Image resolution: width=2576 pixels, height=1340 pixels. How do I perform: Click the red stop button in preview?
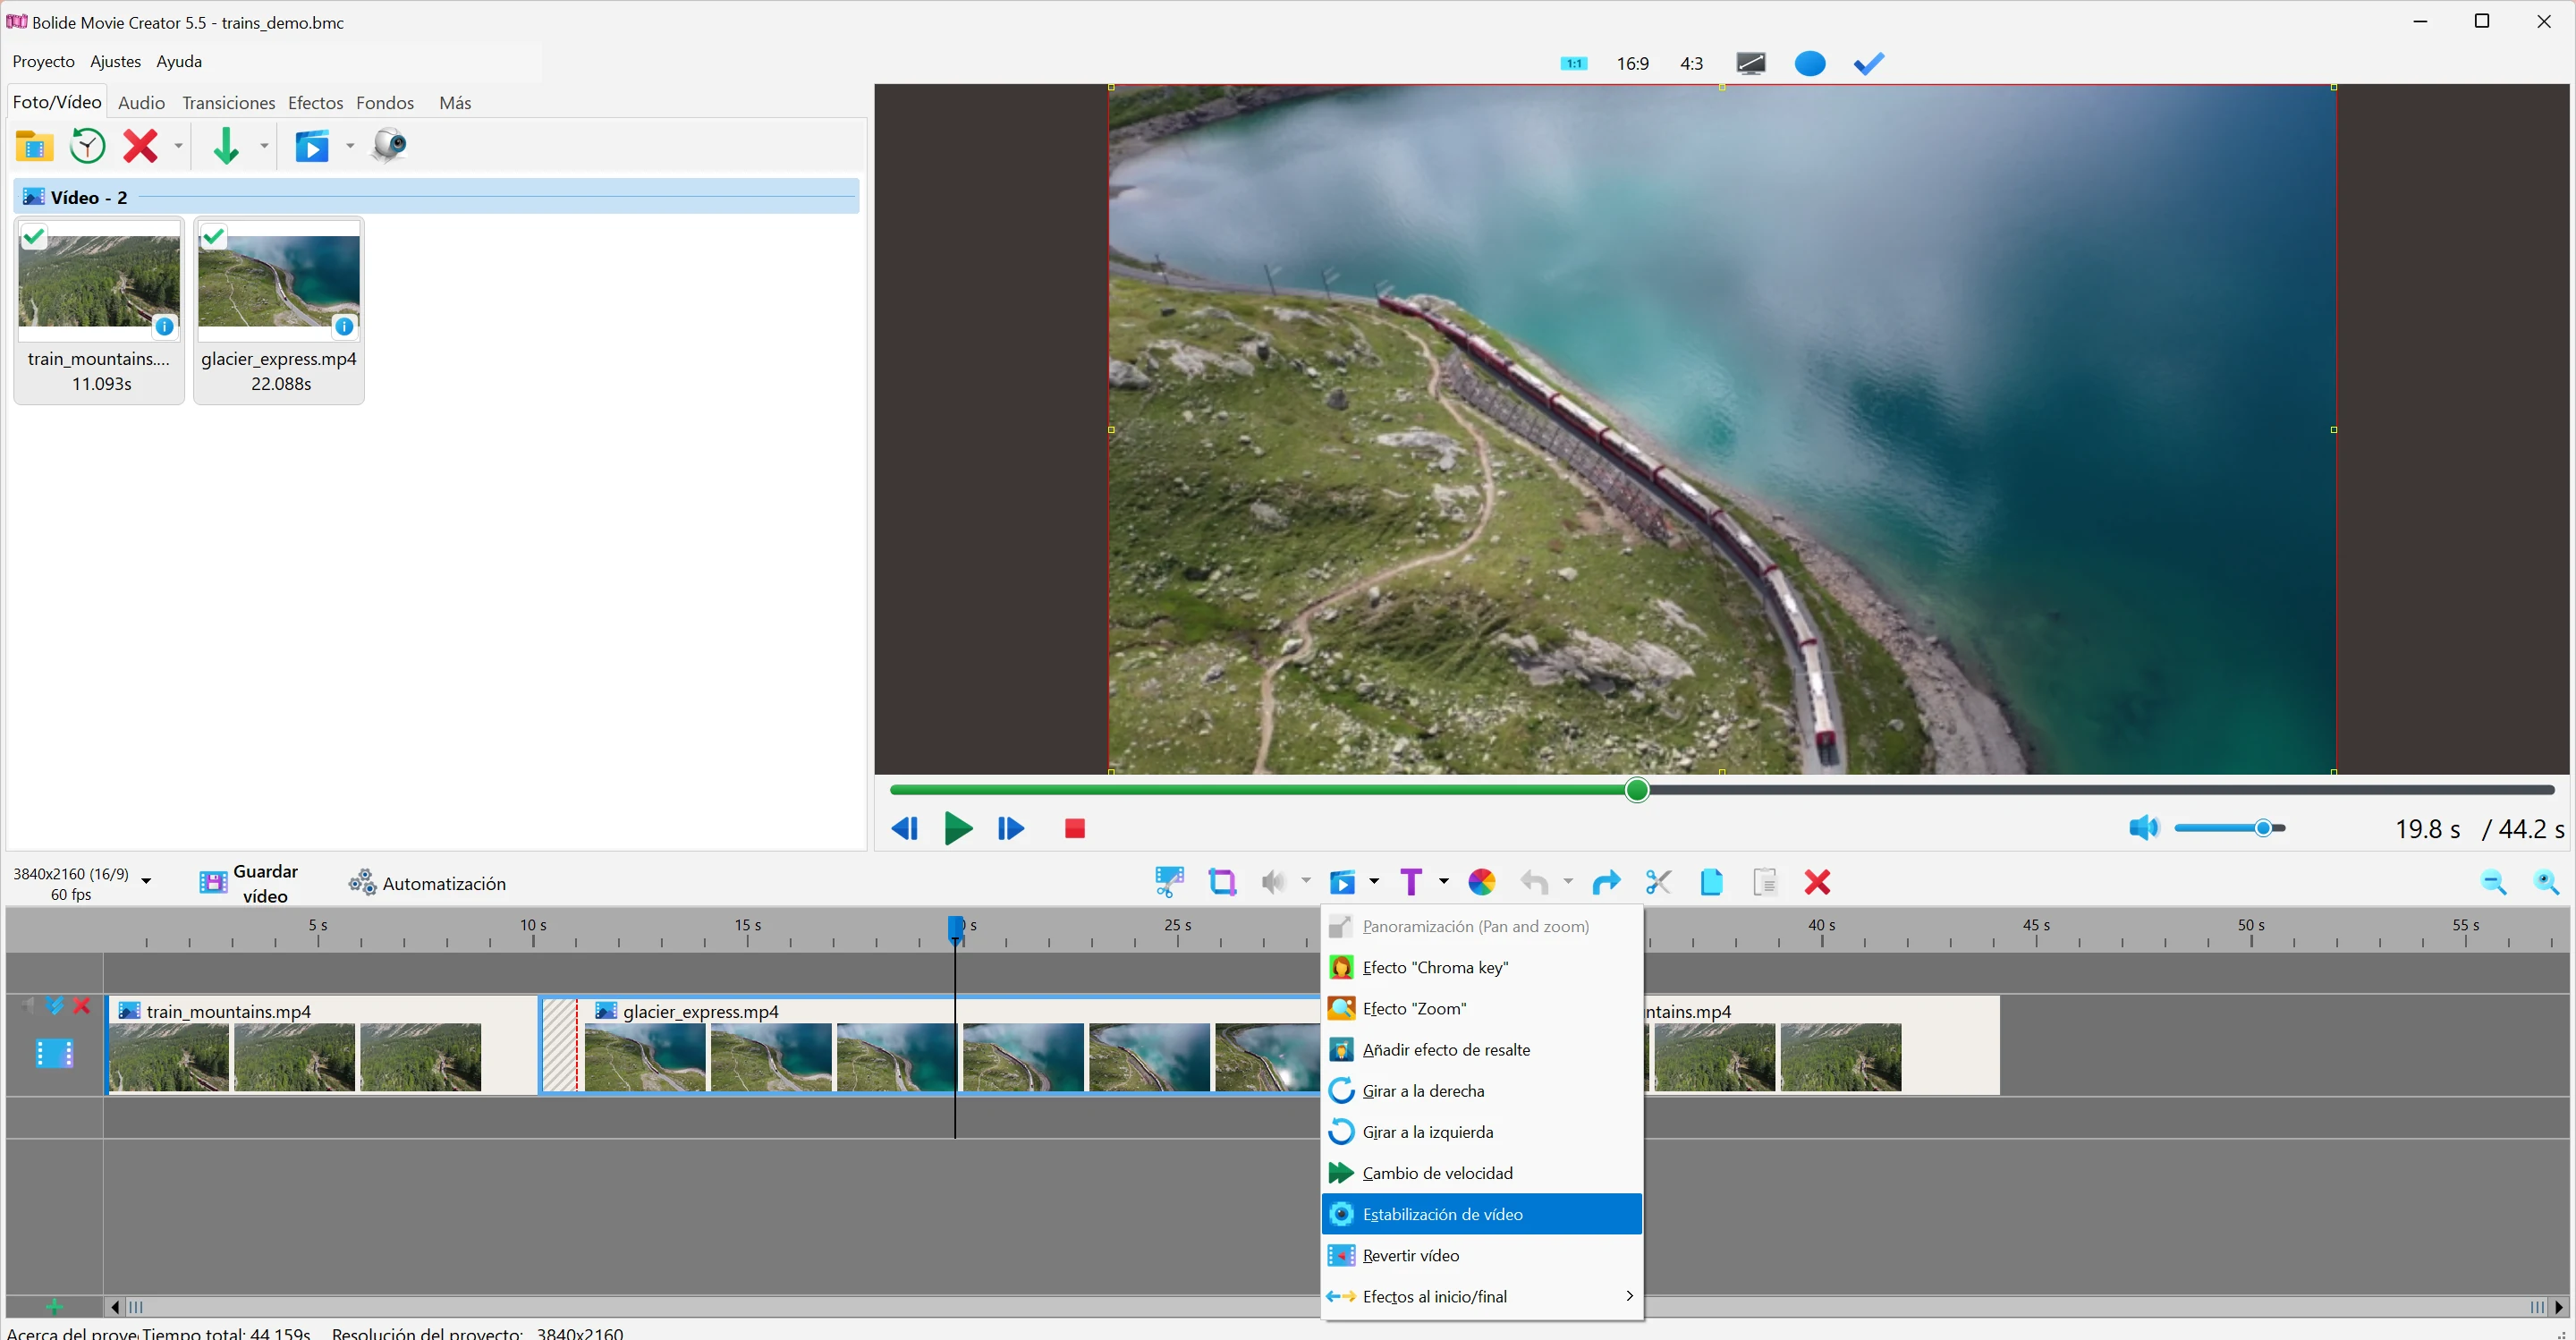point(1075,828)
